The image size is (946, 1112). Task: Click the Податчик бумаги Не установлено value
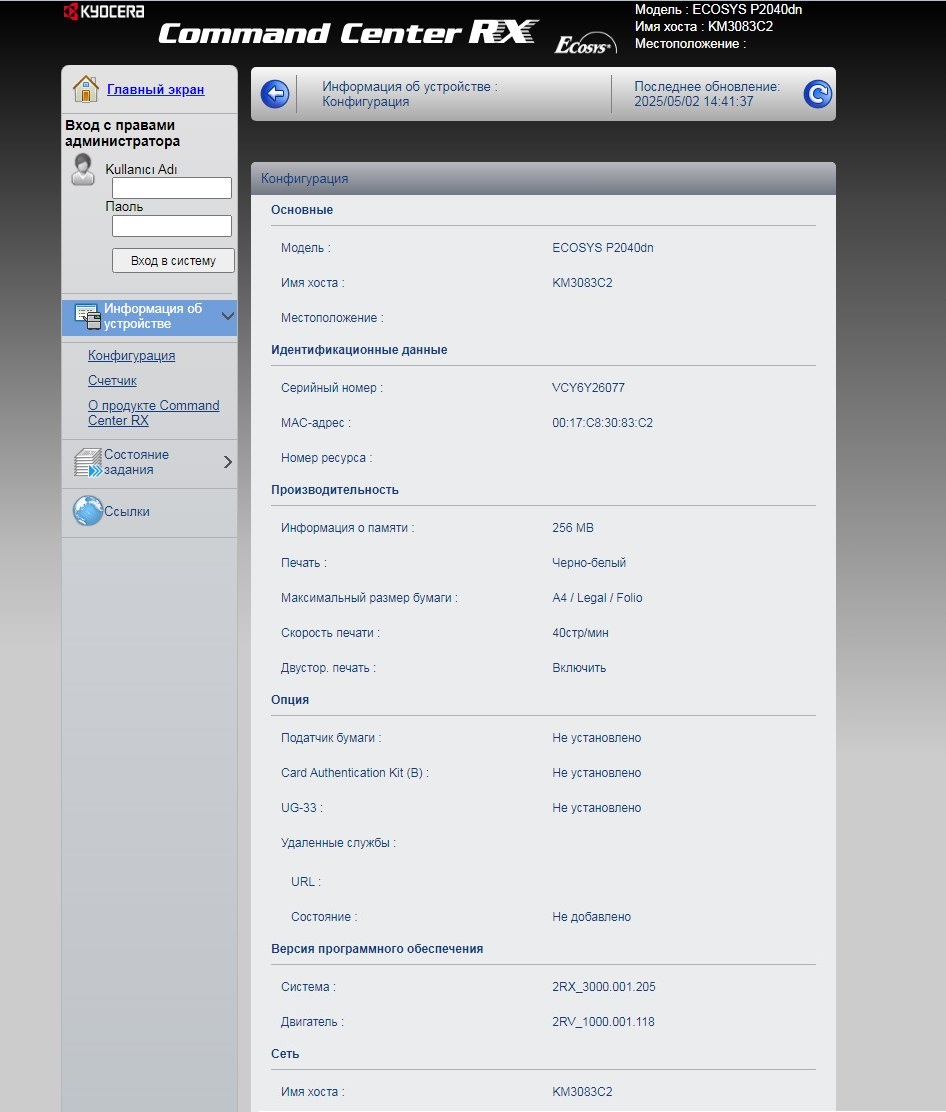(596, 738)
